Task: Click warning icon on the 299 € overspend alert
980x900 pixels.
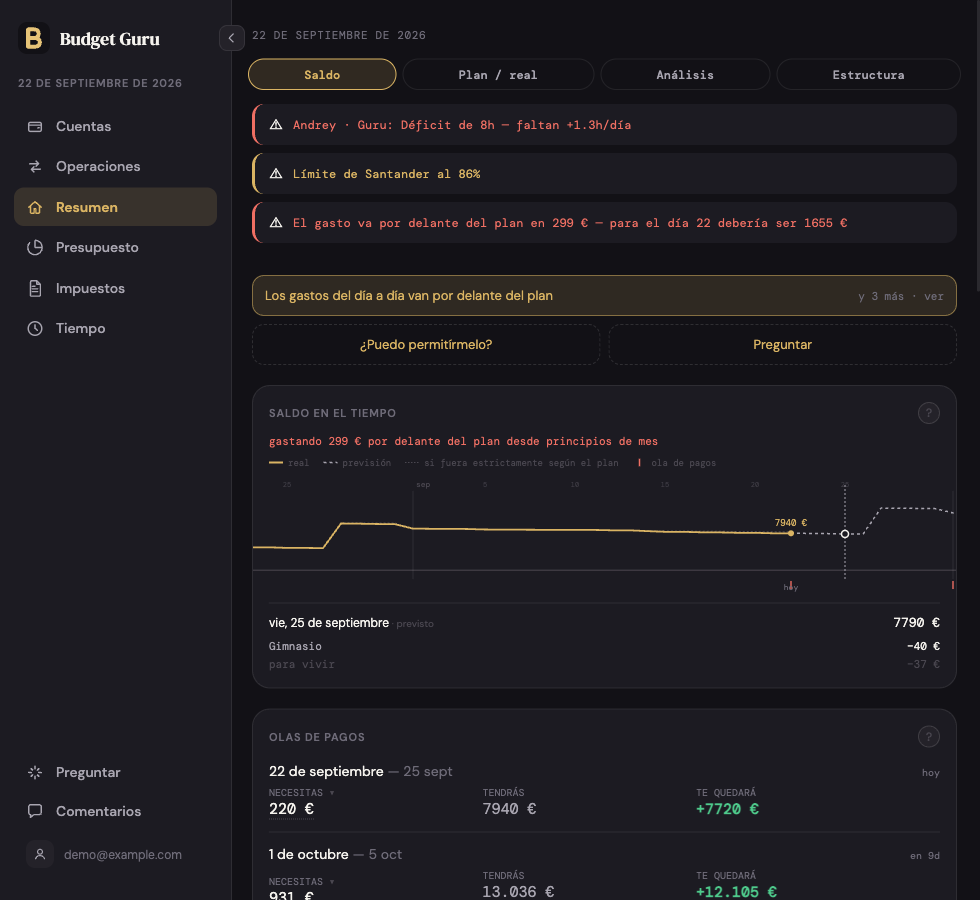Action: (x=276, y=222)
